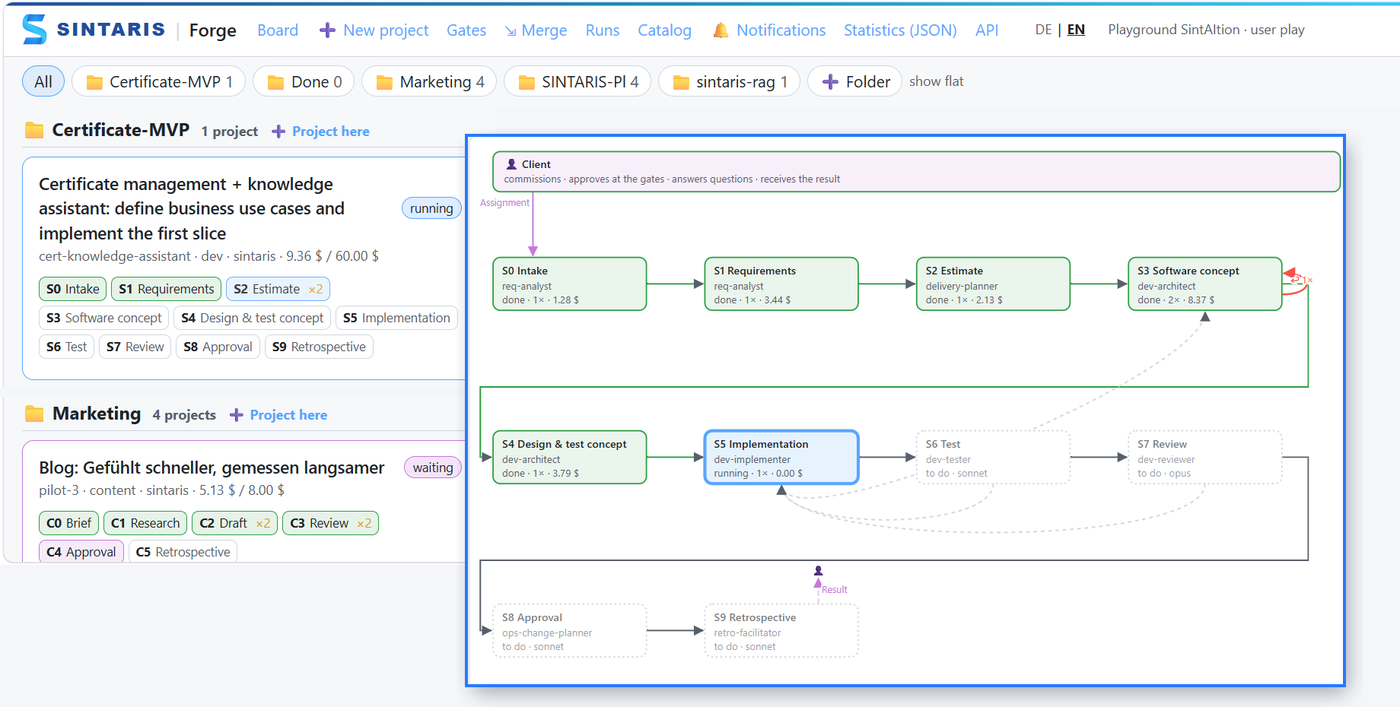Screen dimensions: 1400x707
Task: Click the Marketing section folder icon
Action: (34, 414)
